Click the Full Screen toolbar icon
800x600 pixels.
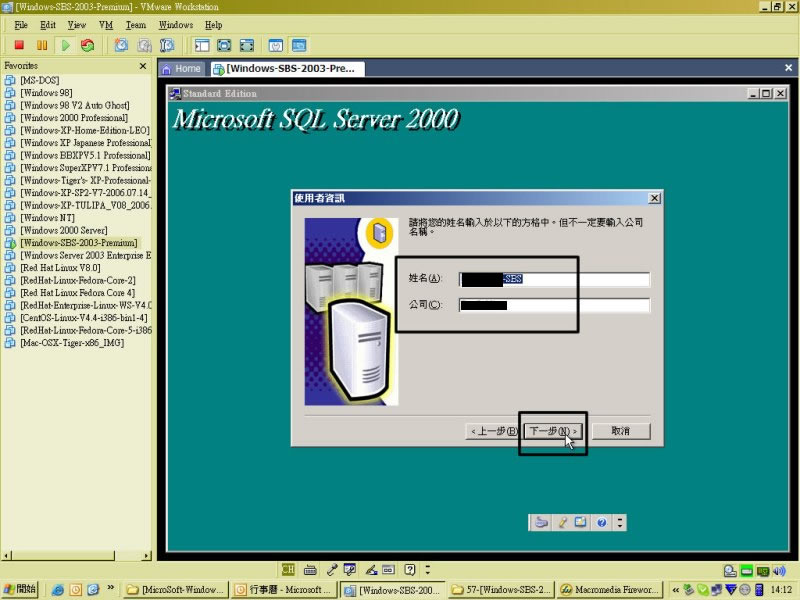(x=247, y=45)
